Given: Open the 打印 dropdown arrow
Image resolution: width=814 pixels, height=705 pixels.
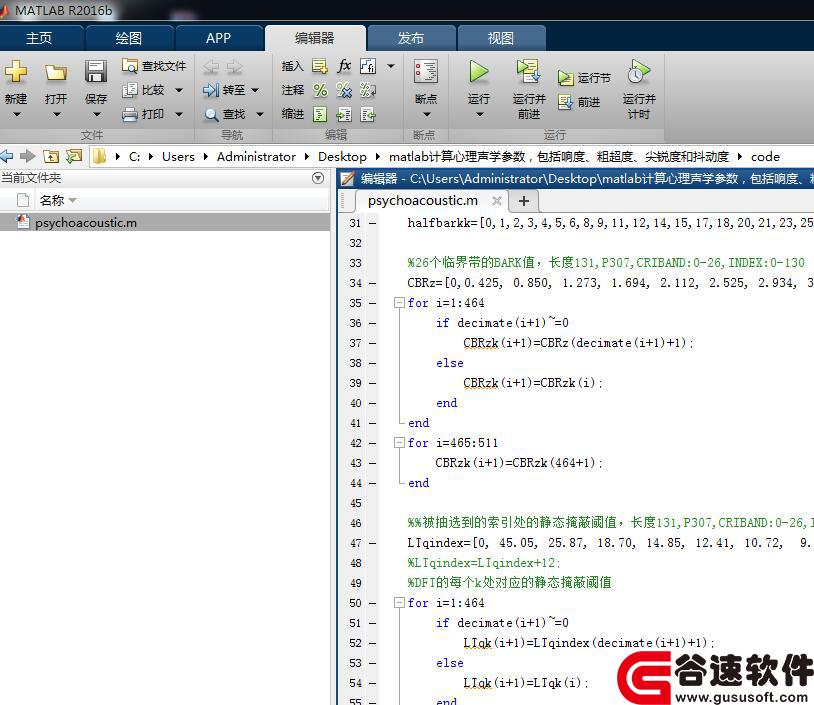Looking at the screenshot, I should [x=179, y=114].
